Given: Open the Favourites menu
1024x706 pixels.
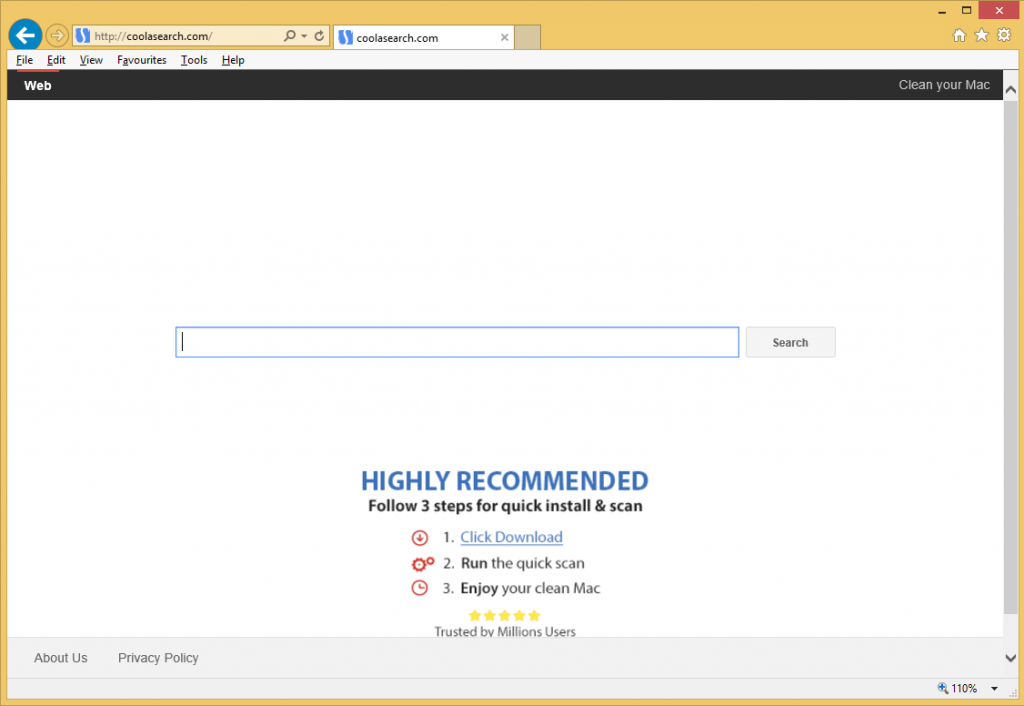Looking at the screenshot, I should pyautogui.click(x=142, y=60).
